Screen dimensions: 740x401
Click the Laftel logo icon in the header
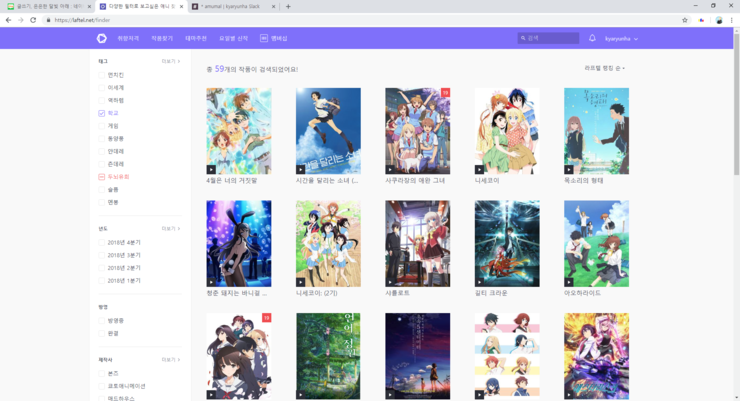click(x=101, y=38)
